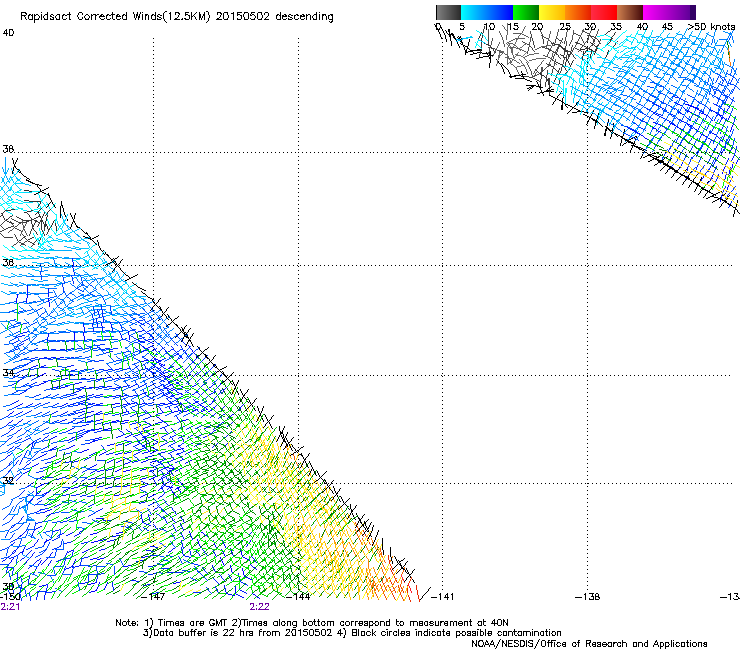Click the latitude label '40'

point(8,33)
